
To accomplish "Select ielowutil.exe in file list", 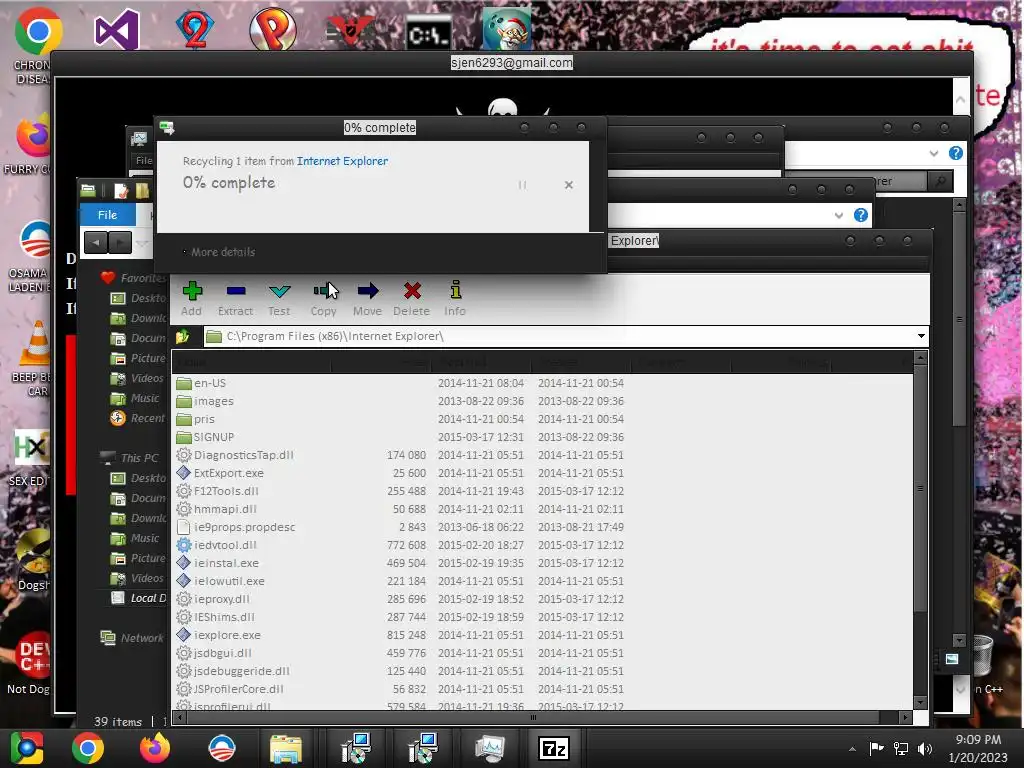I will pos(229,581).
